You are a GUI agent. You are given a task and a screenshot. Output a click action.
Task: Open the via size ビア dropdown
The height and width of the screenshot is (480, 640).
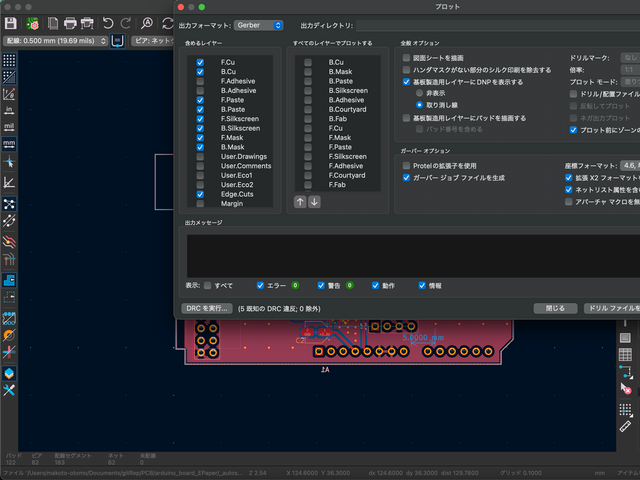tap(150, 41)
